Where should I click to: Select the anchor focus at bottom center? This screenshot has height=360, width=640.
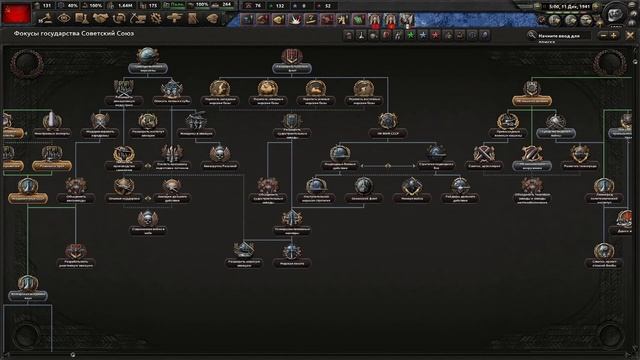point(291,255)
